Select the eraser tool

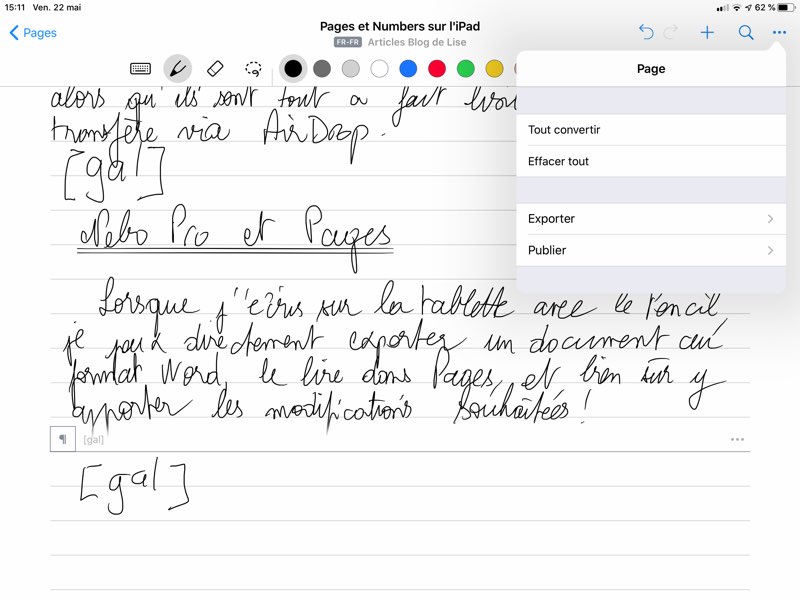(x=215, y=69)
